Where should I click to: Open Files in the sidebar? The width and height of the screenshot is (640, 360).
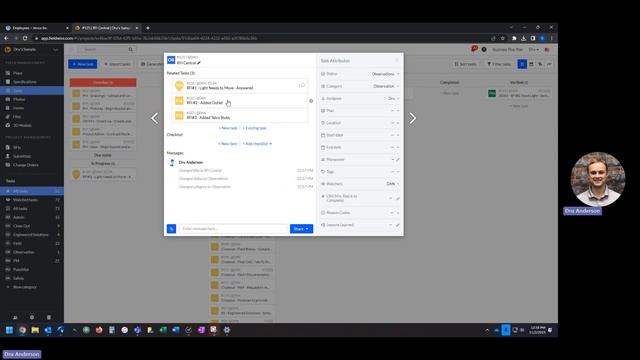[x=17, y=116]
